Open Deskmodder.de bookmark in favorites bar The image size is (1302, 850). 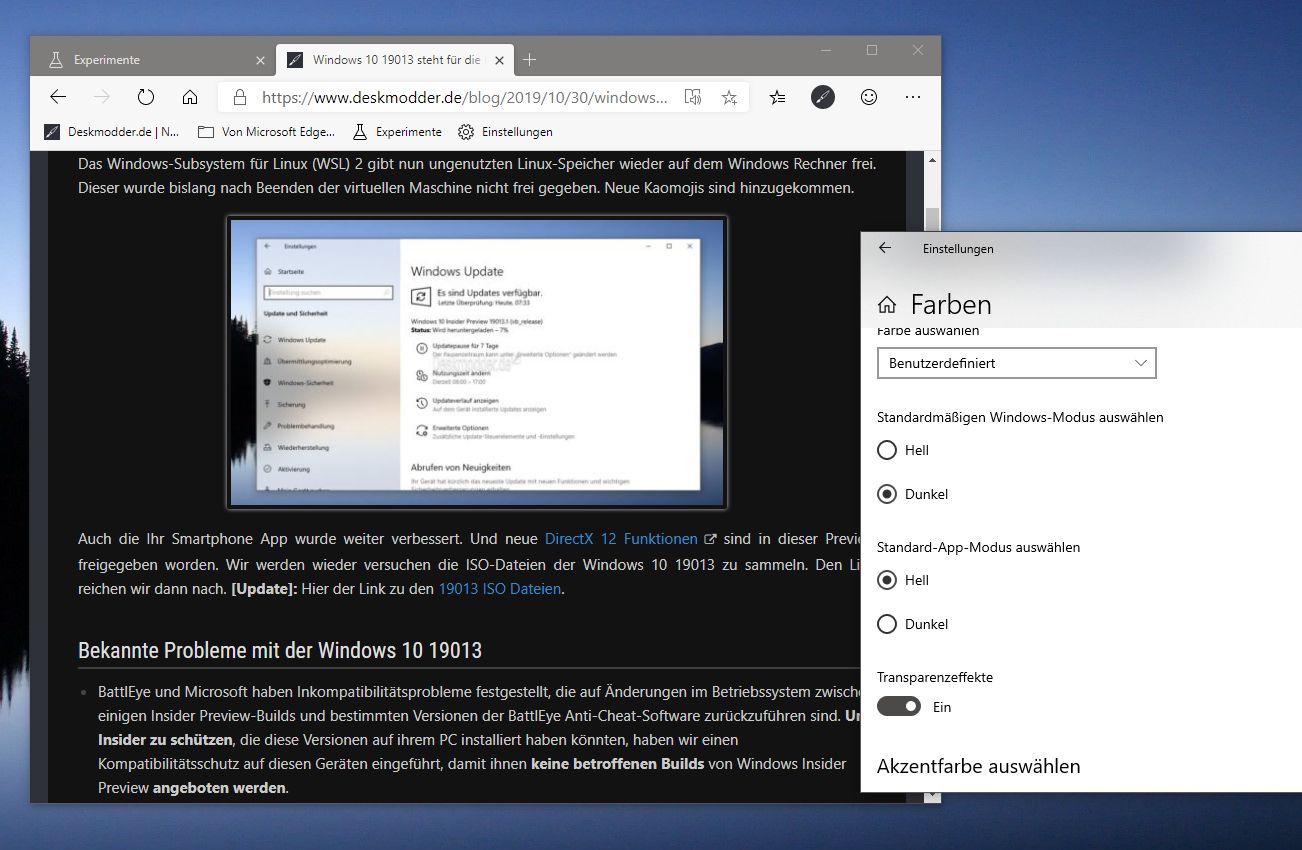tap(112, 131)
